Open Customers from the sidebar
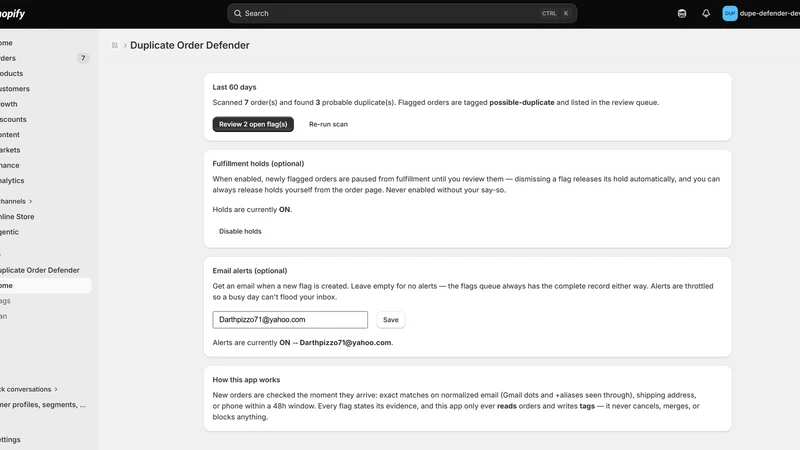Image resolution: width=800 pixels, height=450 pixels. 15,89
